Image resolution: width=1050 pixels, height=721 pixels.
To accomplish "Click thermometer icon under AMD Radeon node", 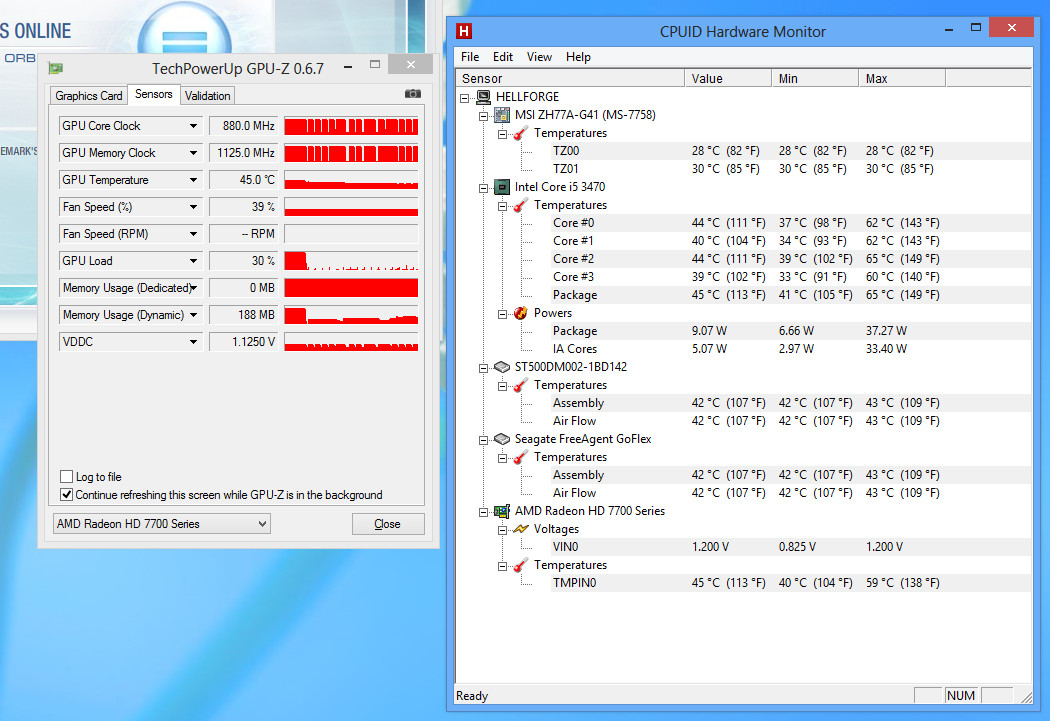I will (x=521, y=565).
